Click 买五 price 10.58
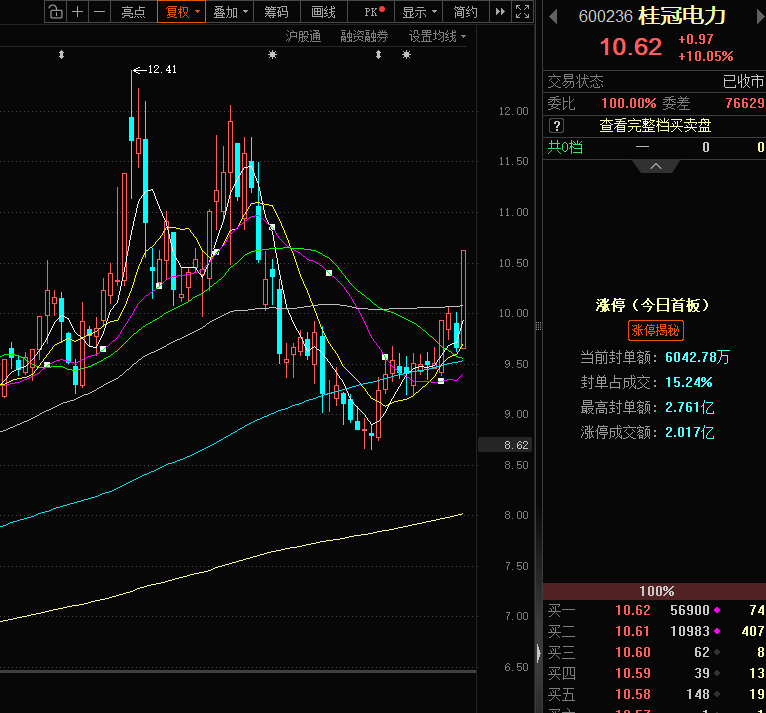Image resolution: width=766 pixels, height=713 pixels. (x=633, y=694)
